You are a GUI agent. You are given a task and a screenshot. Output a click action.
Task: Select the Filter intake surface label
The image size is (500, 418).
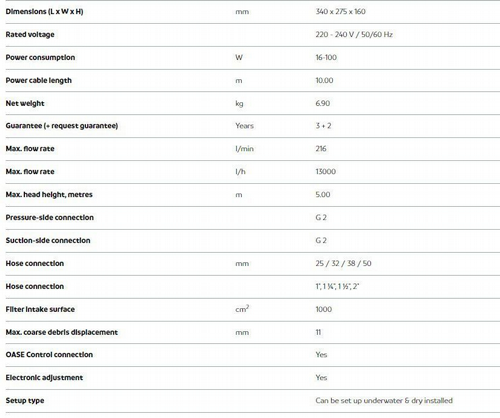coord(40,309)
